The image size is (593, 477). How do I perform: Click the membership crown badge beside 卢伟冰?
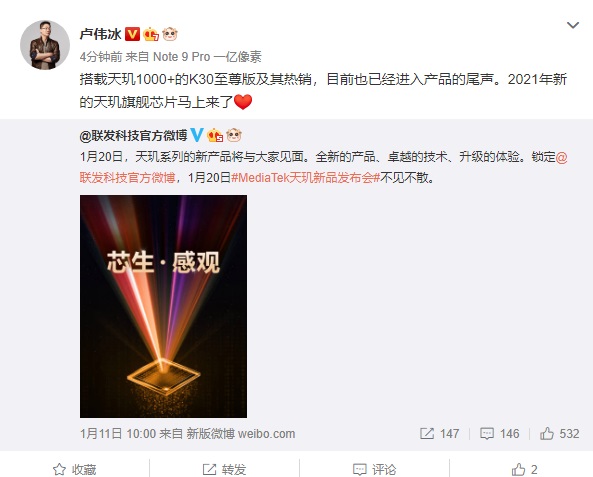[151, 34]
